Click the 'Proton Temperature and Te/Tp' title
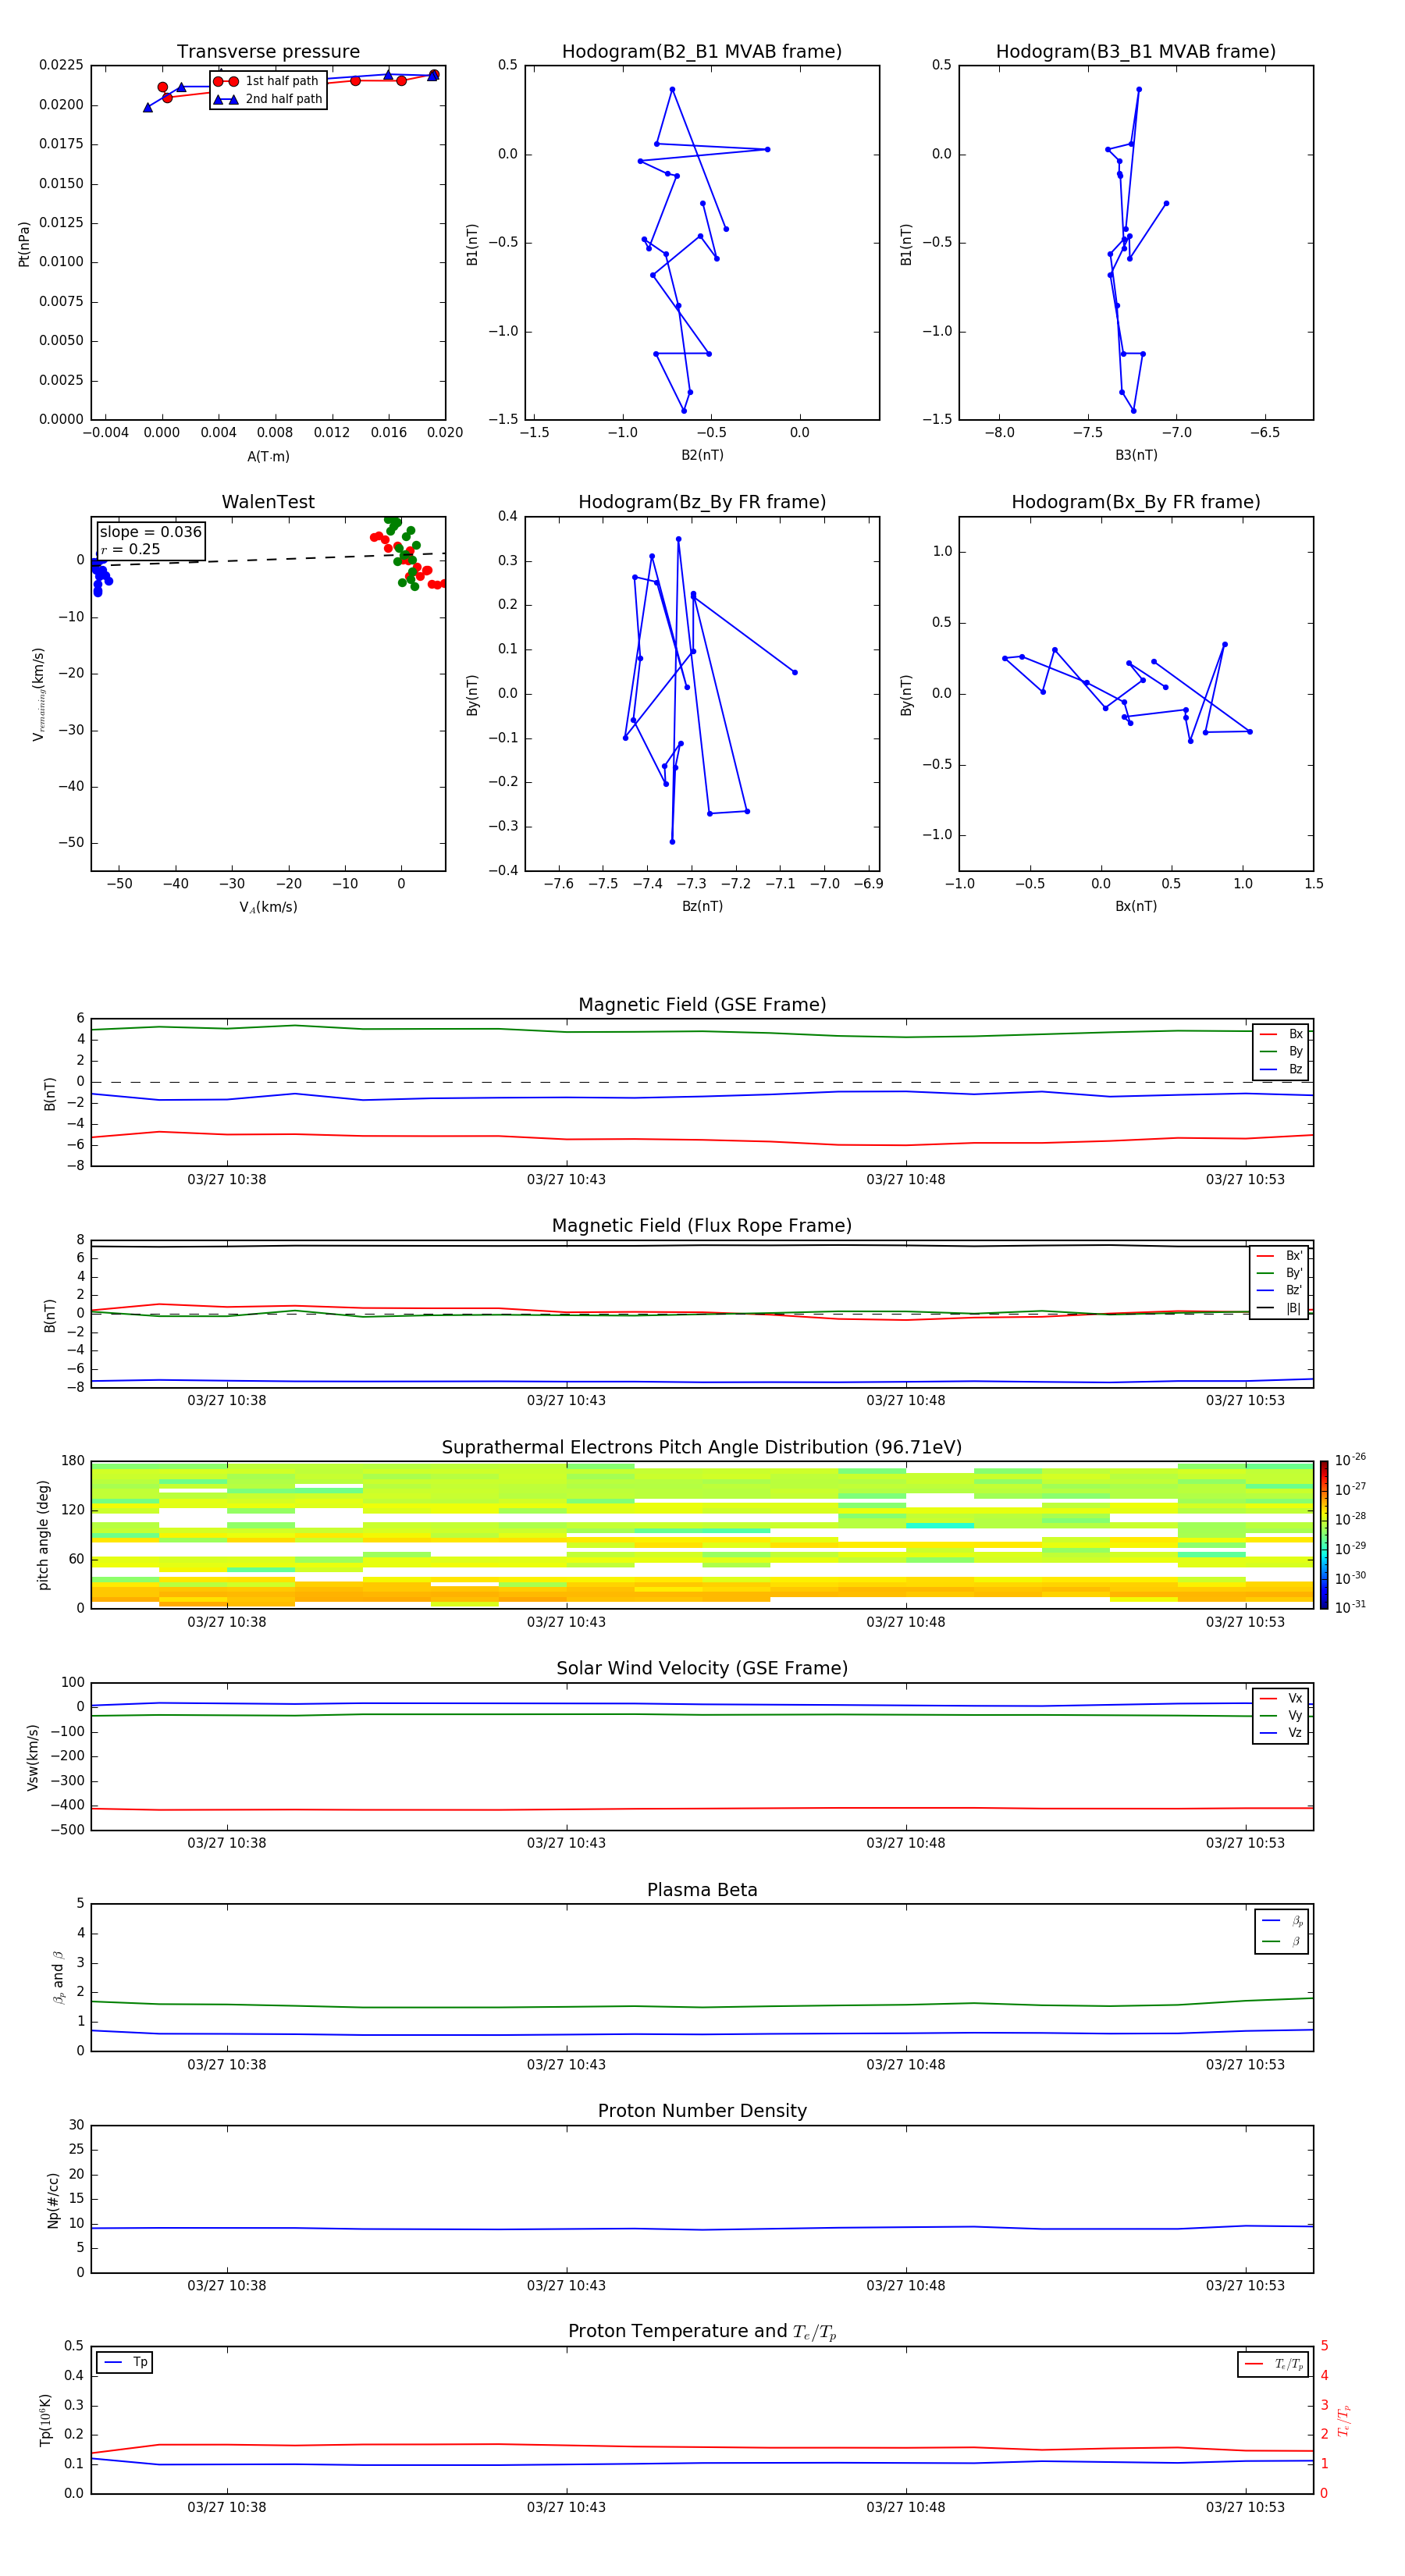 702,2332
